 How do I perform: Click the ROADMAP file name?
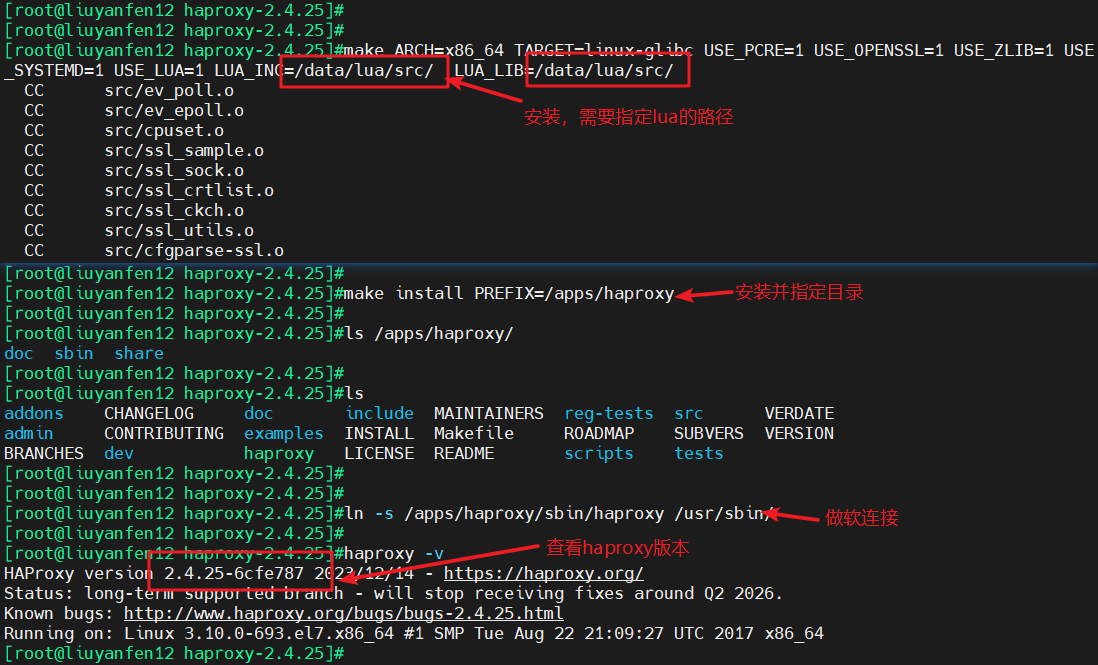(x=599, y=433)
